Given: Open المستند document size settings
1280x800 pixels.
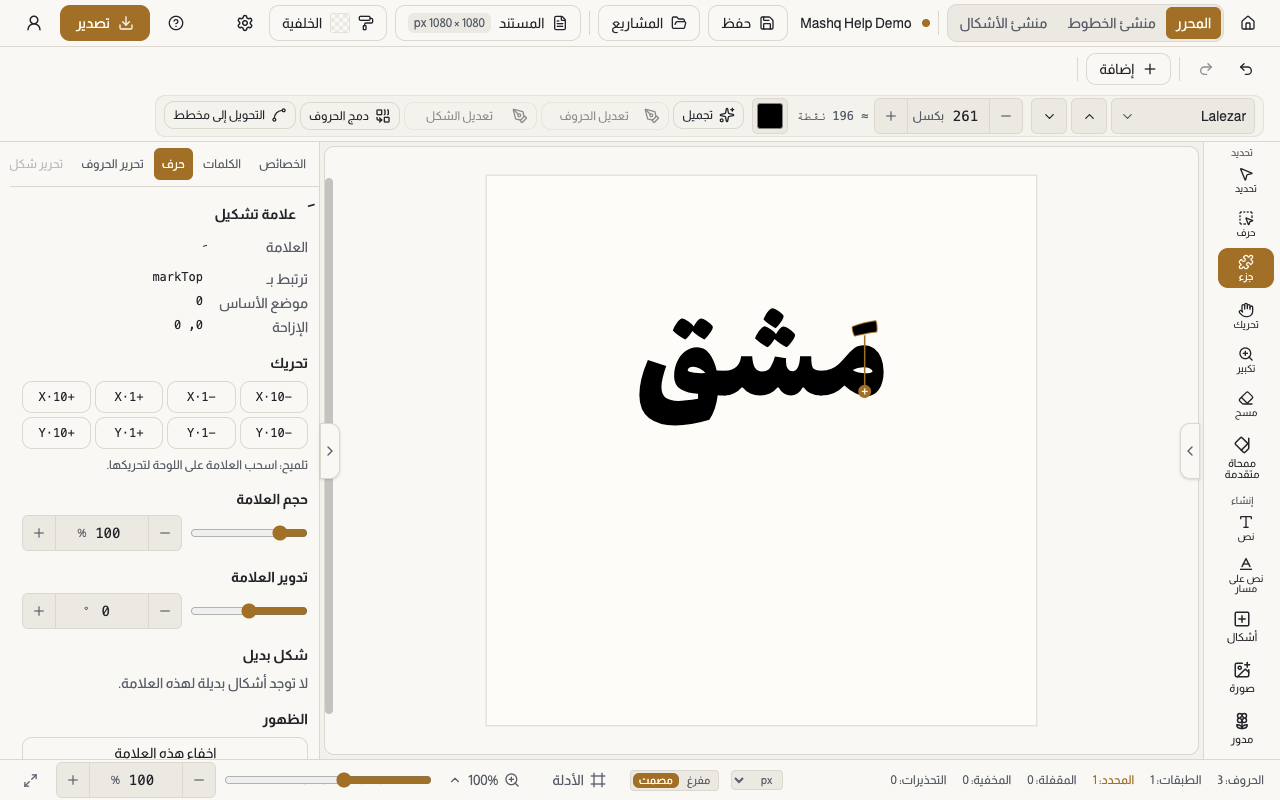Looking at the screenshot, I should pyautogui.click(x=488, y=23).
